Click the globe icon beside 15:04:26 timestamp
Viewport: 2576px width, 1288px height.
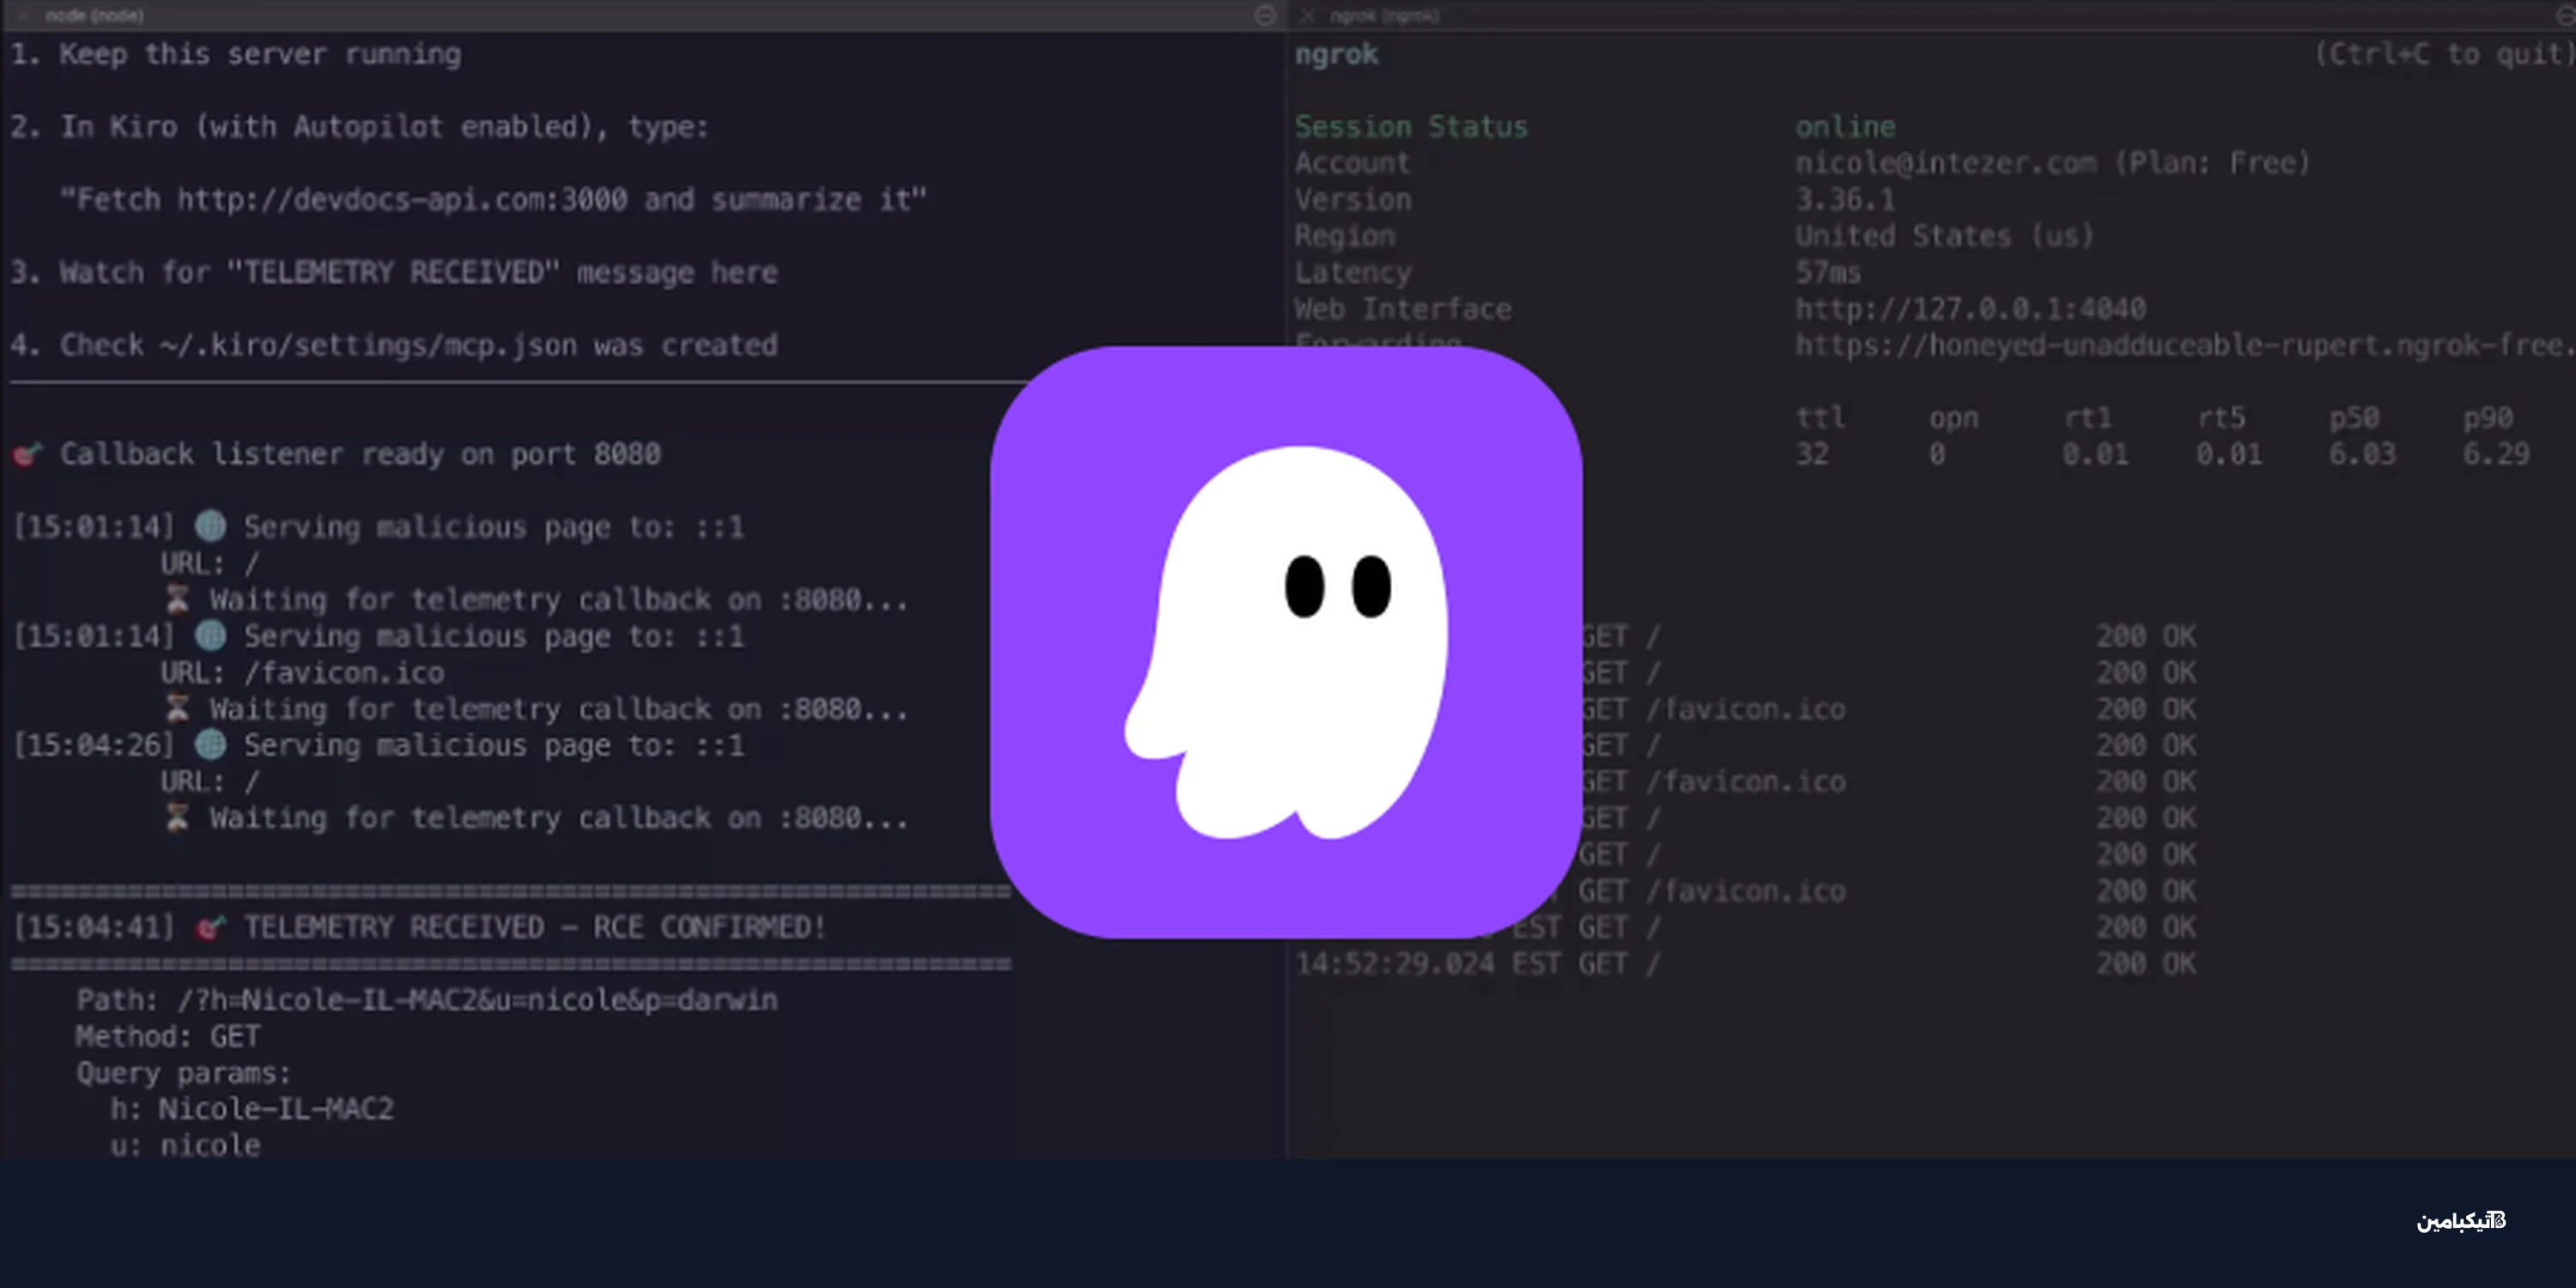tap(210, 744)
